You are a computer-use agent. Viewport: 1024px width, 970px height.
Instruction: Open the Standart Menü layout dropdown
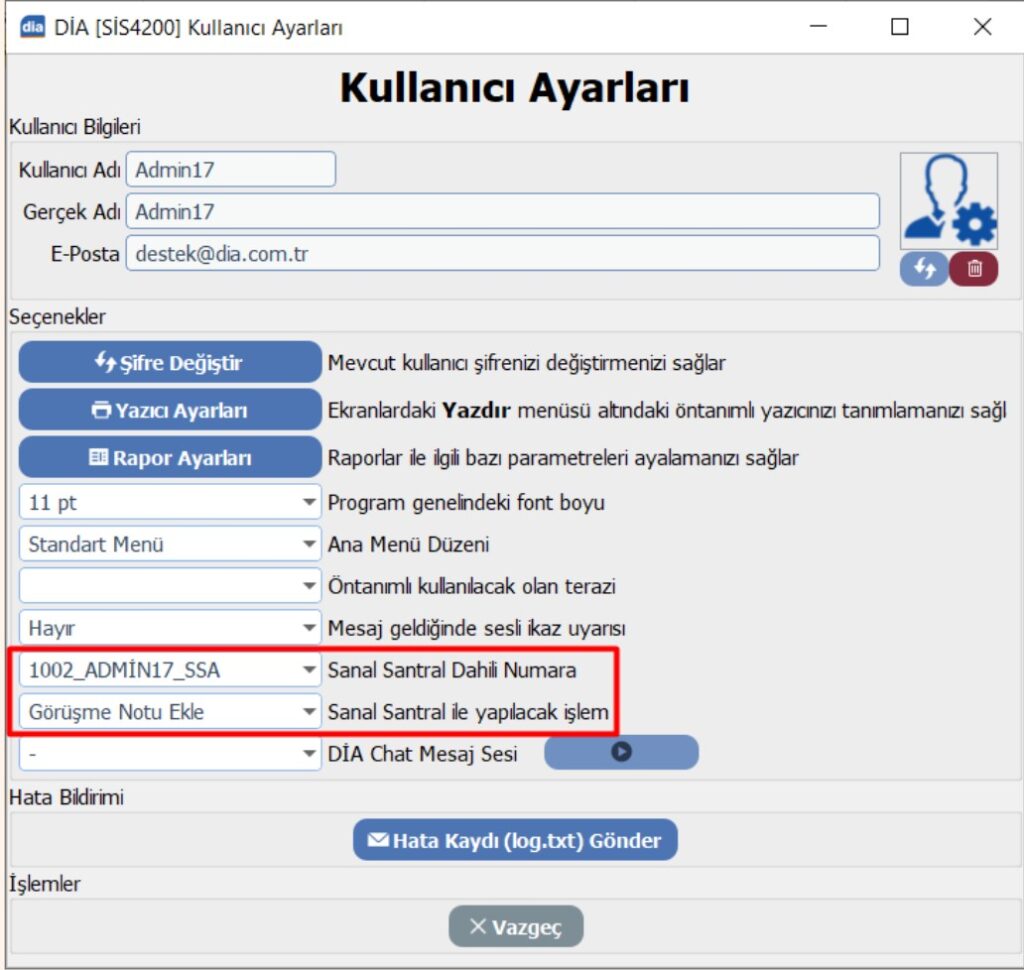pyautogui.click(x=309, y=545)
